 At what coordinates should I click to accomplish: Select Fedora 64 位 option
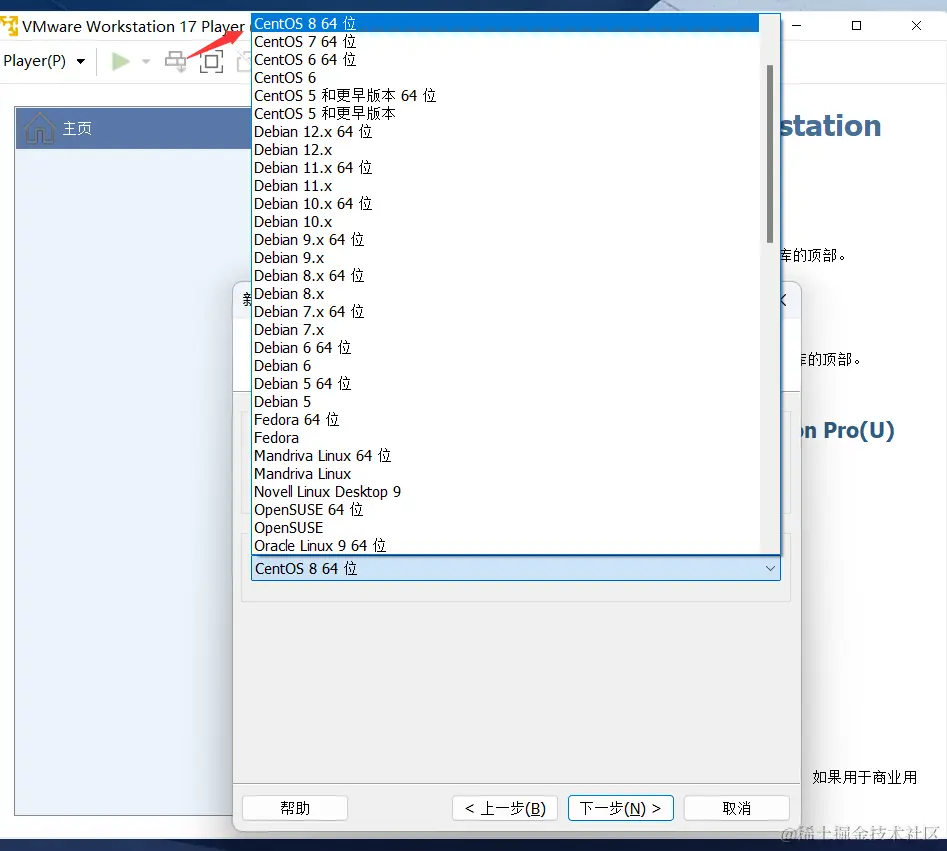(505, 420)
